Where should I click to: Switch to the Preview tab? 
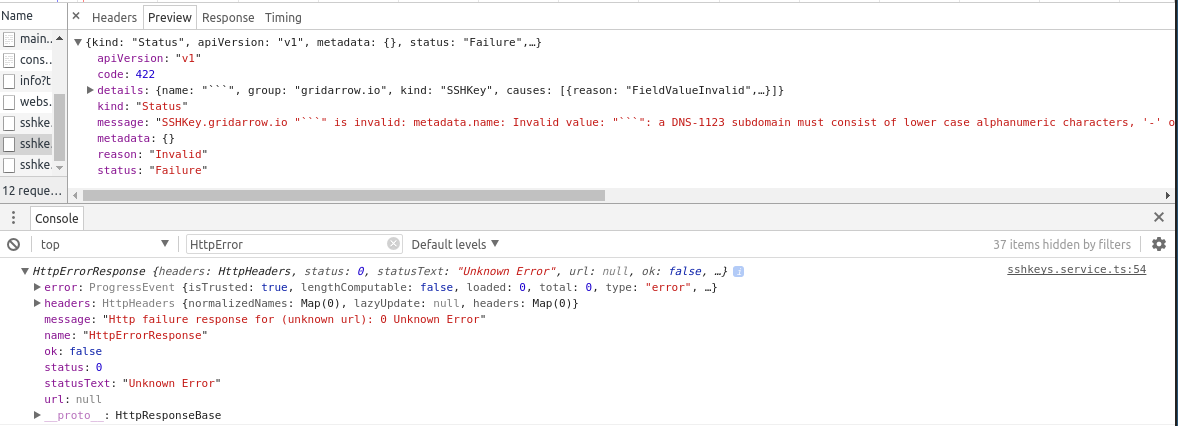pyautogui.click(x=170, y=17)
